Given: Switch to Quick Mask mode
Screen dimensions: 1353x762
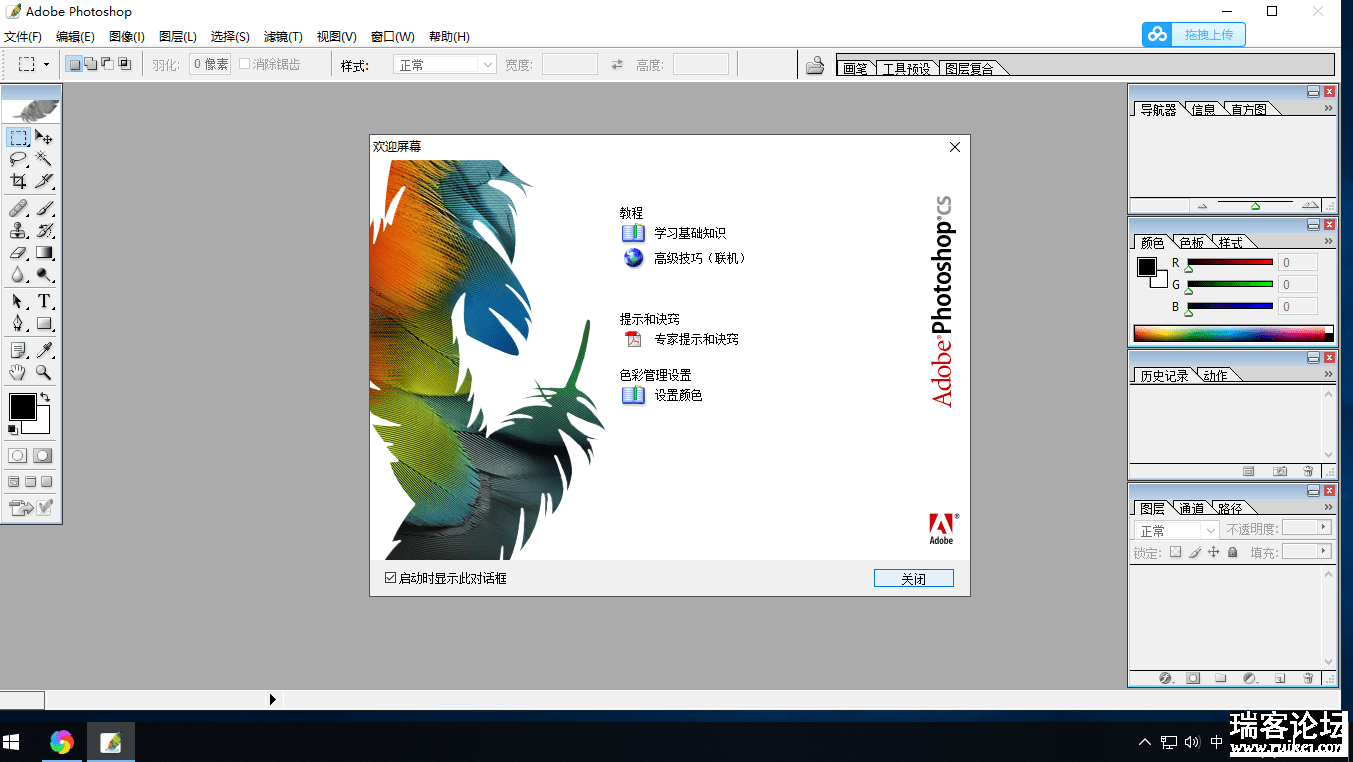Looking at the screenshot, I should coord(43,456).
